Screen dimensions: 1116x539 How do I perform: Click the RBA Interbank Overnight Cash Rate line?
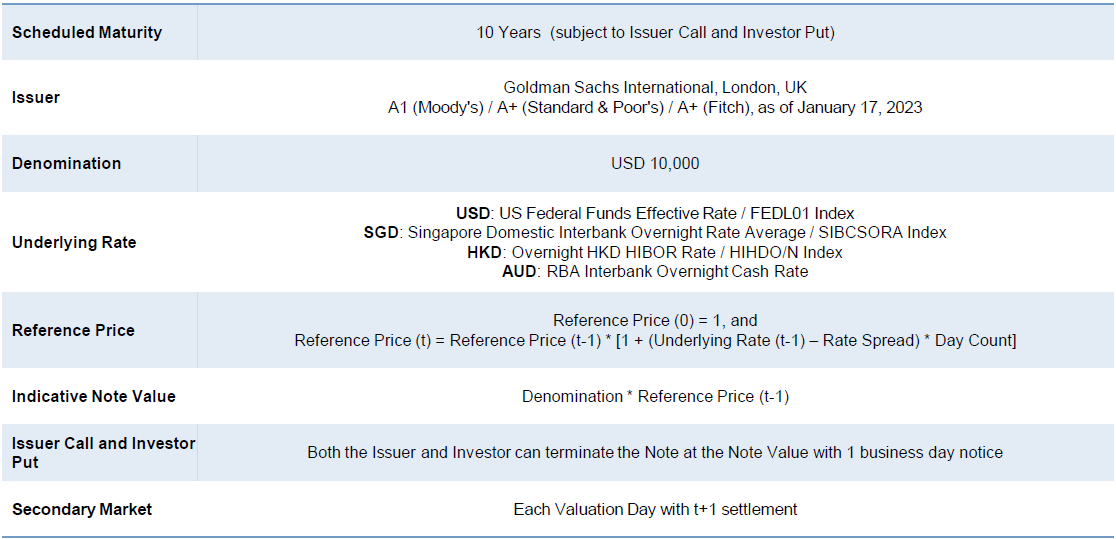[655, 271]
